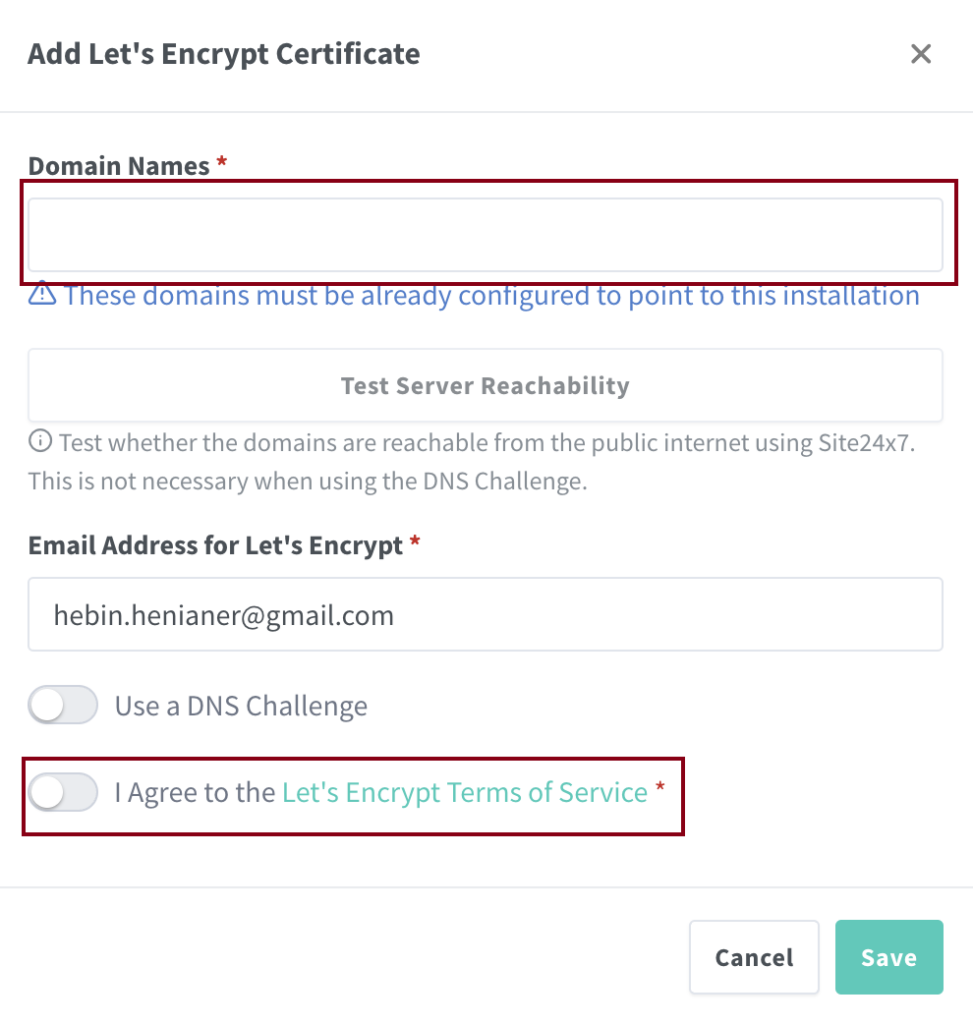Open the Let's Encrypt Terms of Service link
This screenshot has height=1024, width=973.
465,793
